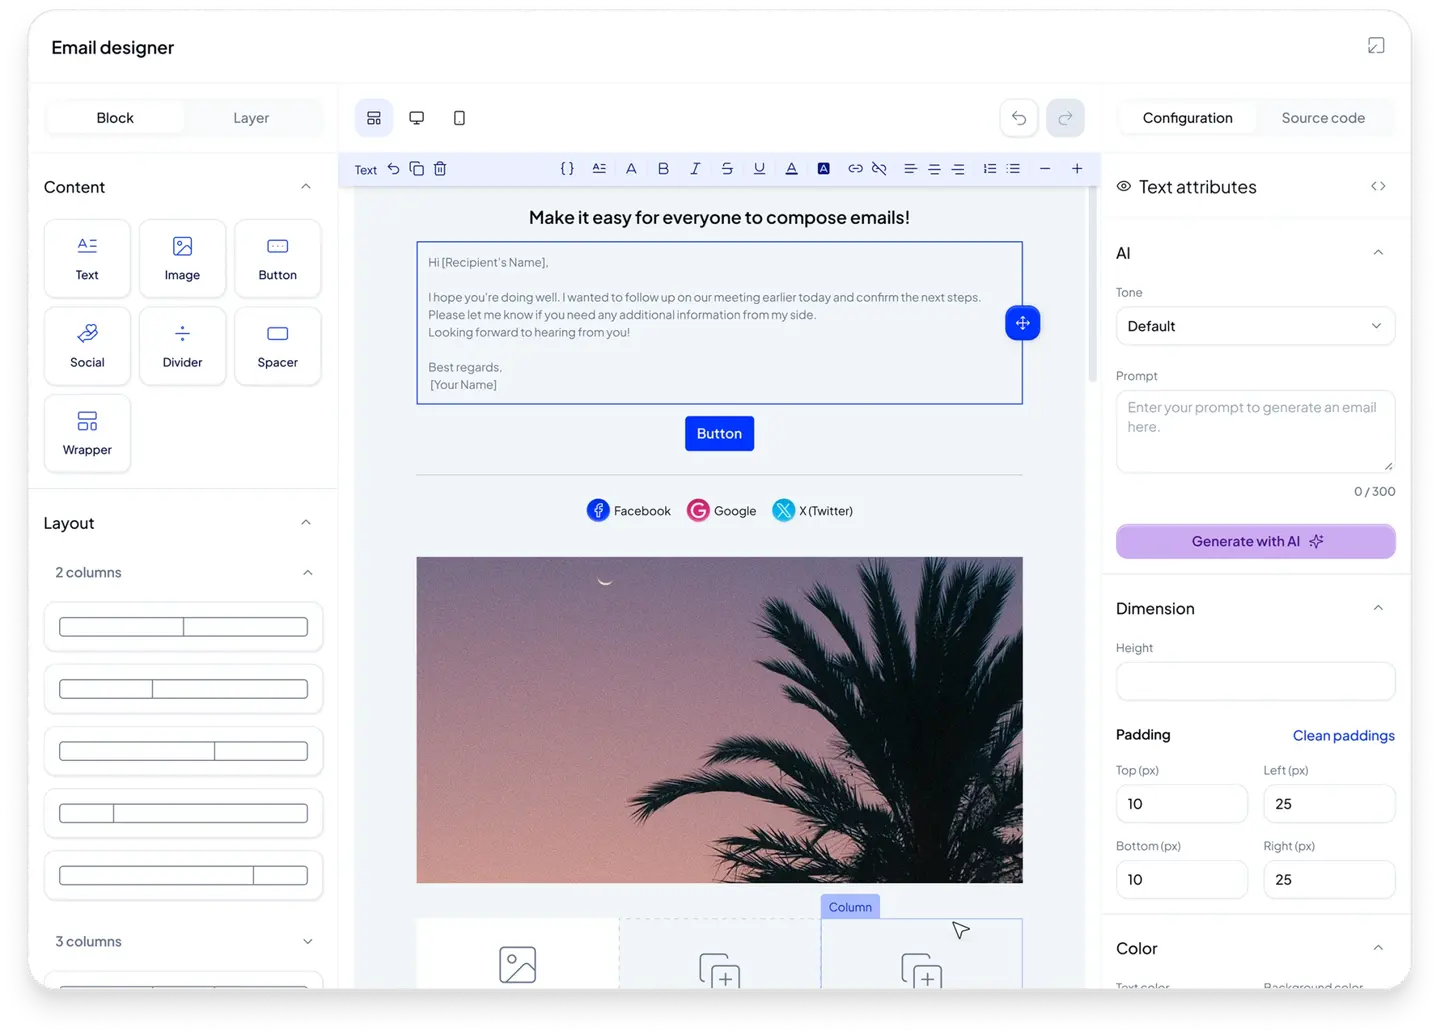Collapse the Color section

point(1378,948)
